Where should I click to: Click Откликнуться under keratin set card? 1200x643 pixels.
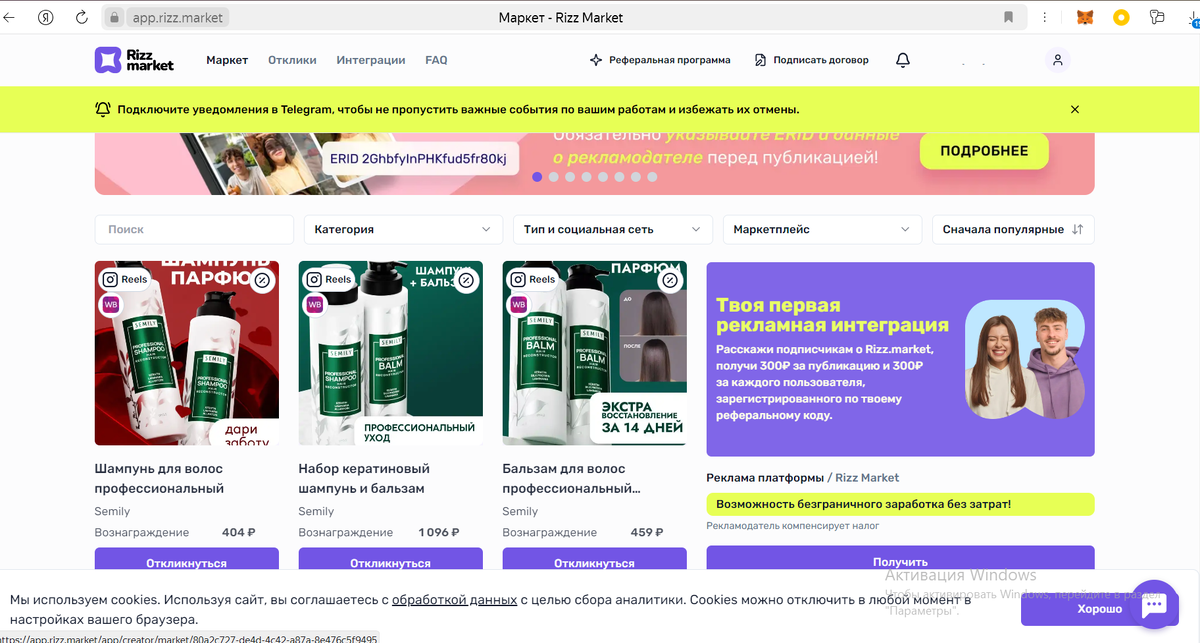[x=391, y=560]
